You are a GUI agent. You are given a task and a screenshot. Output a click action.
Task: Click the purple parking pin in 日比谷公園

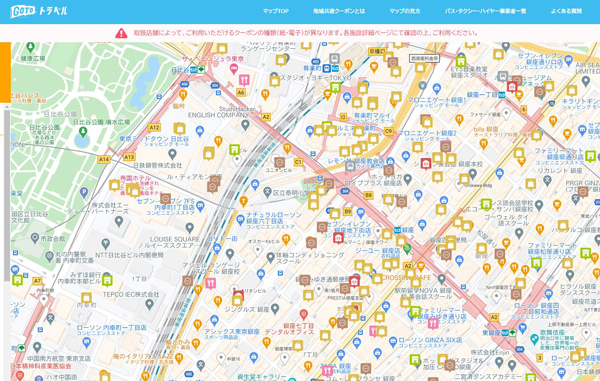[84, 193]
